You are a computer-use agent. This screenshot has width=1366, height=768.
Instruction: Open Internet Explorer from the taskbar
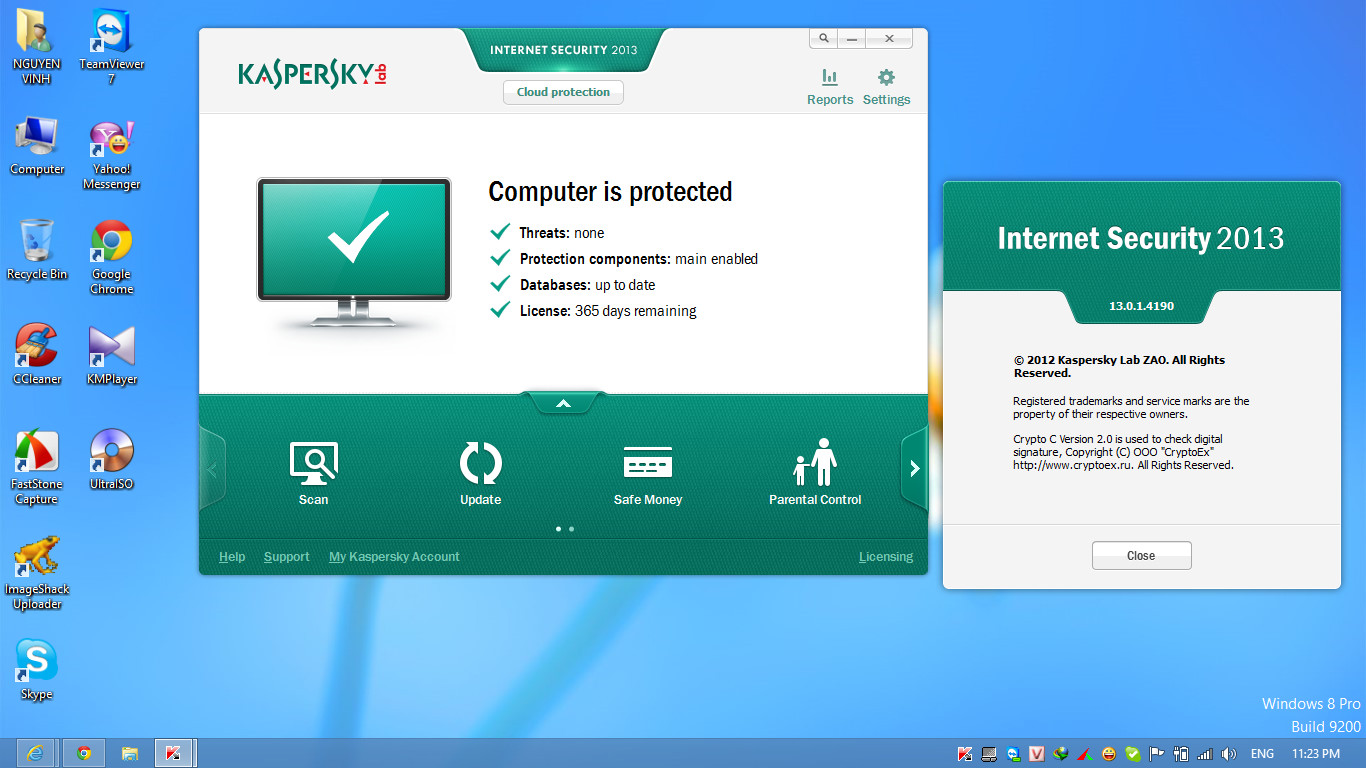point(36,753)
